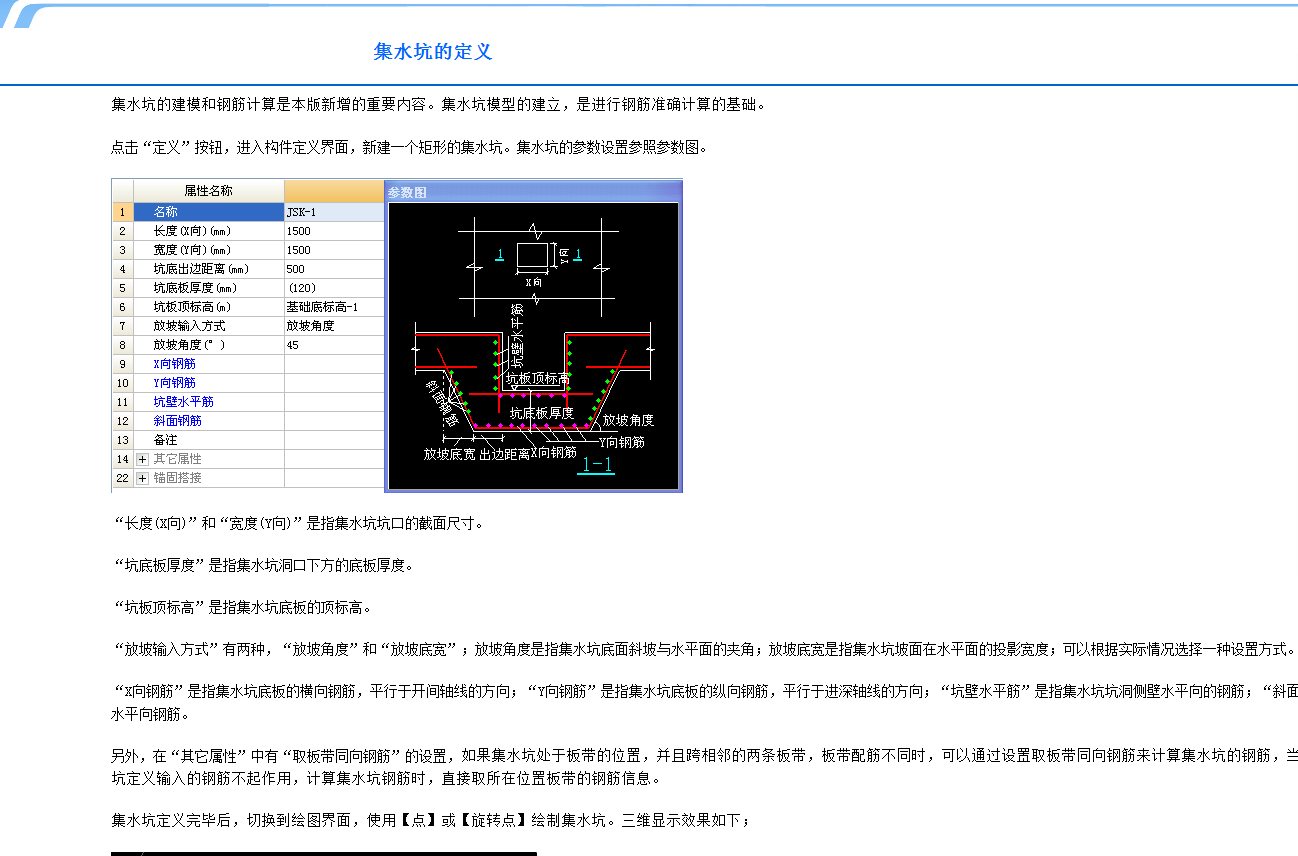This screenshot has height=856, width=1298.
Task: Click the blue Y向钢筋 property
Action: tap(174, 383)
